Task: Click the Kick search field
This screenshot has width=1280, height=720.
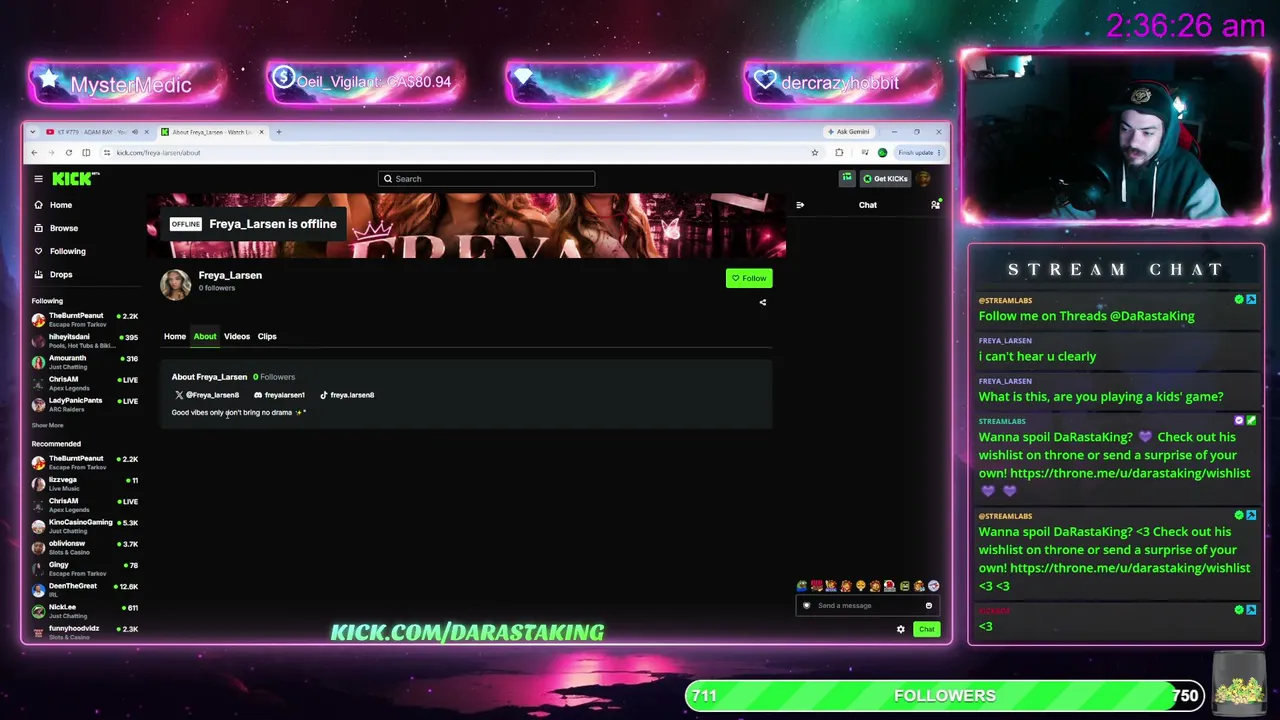Action: [486, 179]
